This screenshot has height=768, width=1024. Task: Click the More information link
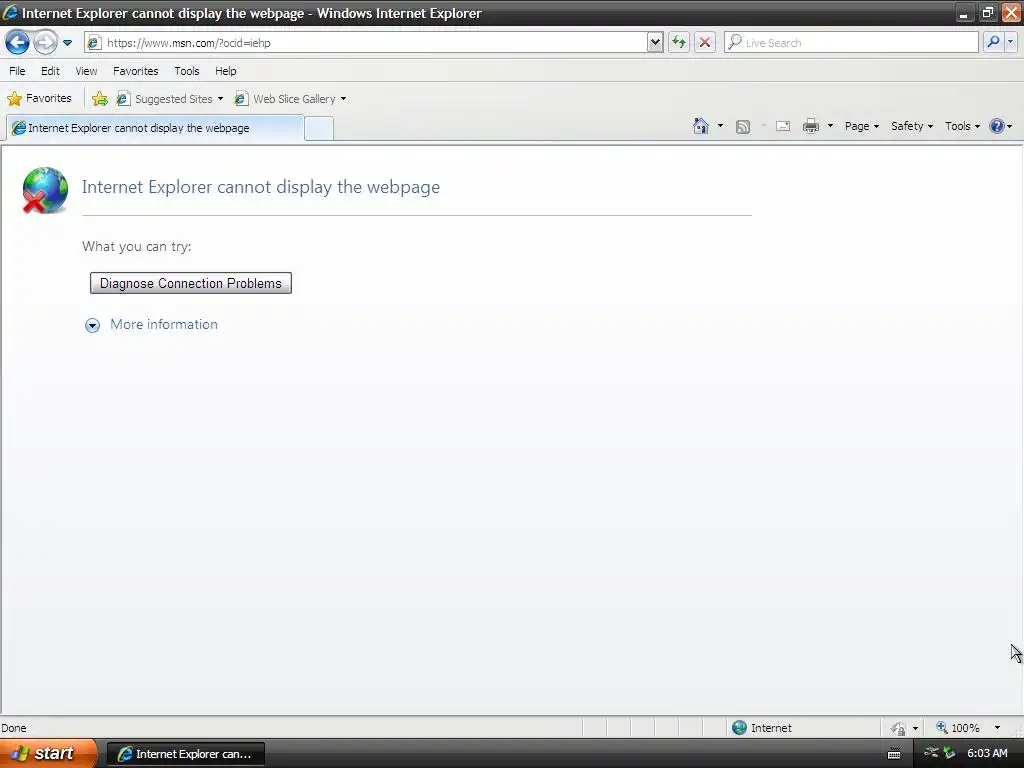[x=164, y=325]
